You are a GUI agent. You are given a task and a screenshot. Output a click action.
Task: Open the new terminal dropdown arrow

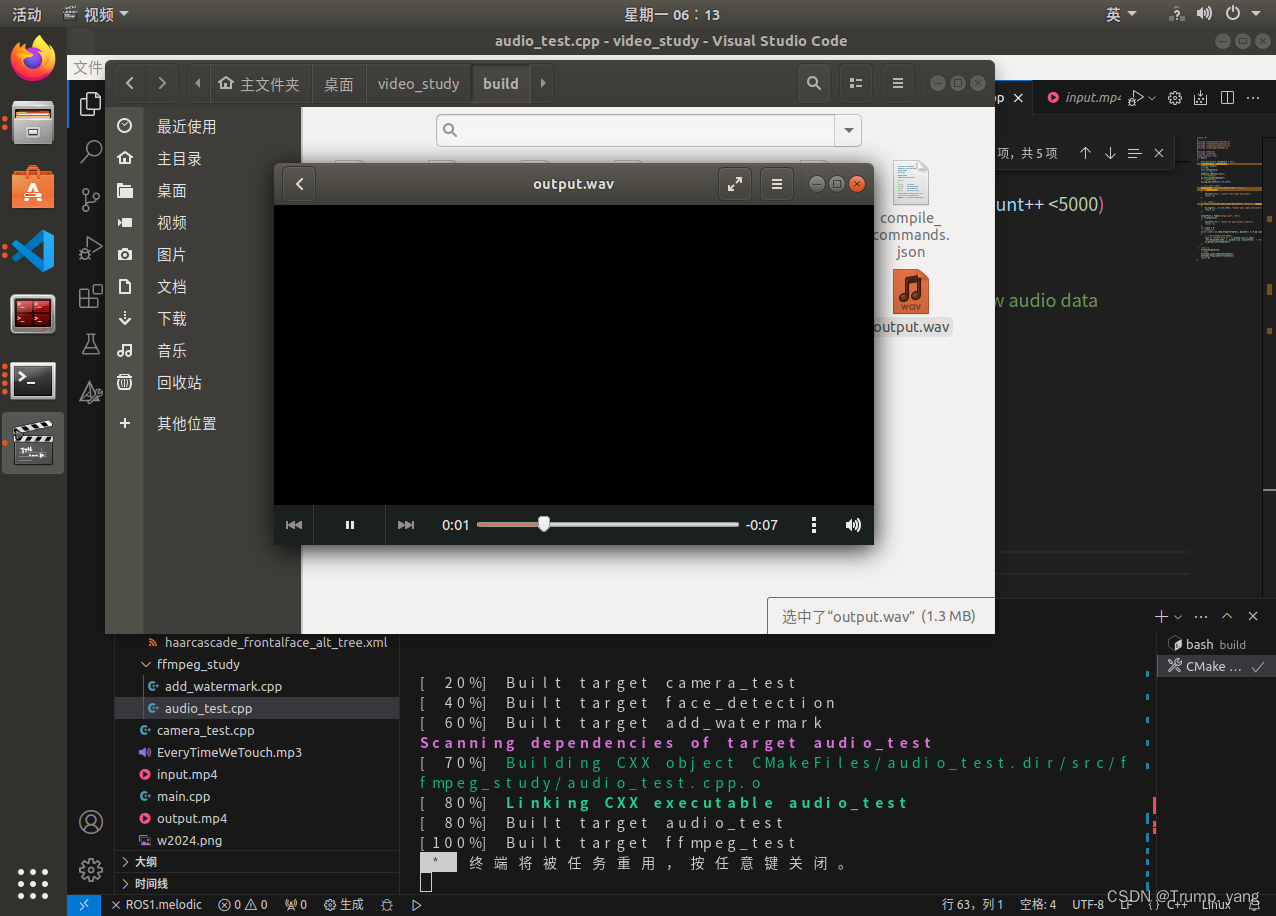[x=1178, y=617]
